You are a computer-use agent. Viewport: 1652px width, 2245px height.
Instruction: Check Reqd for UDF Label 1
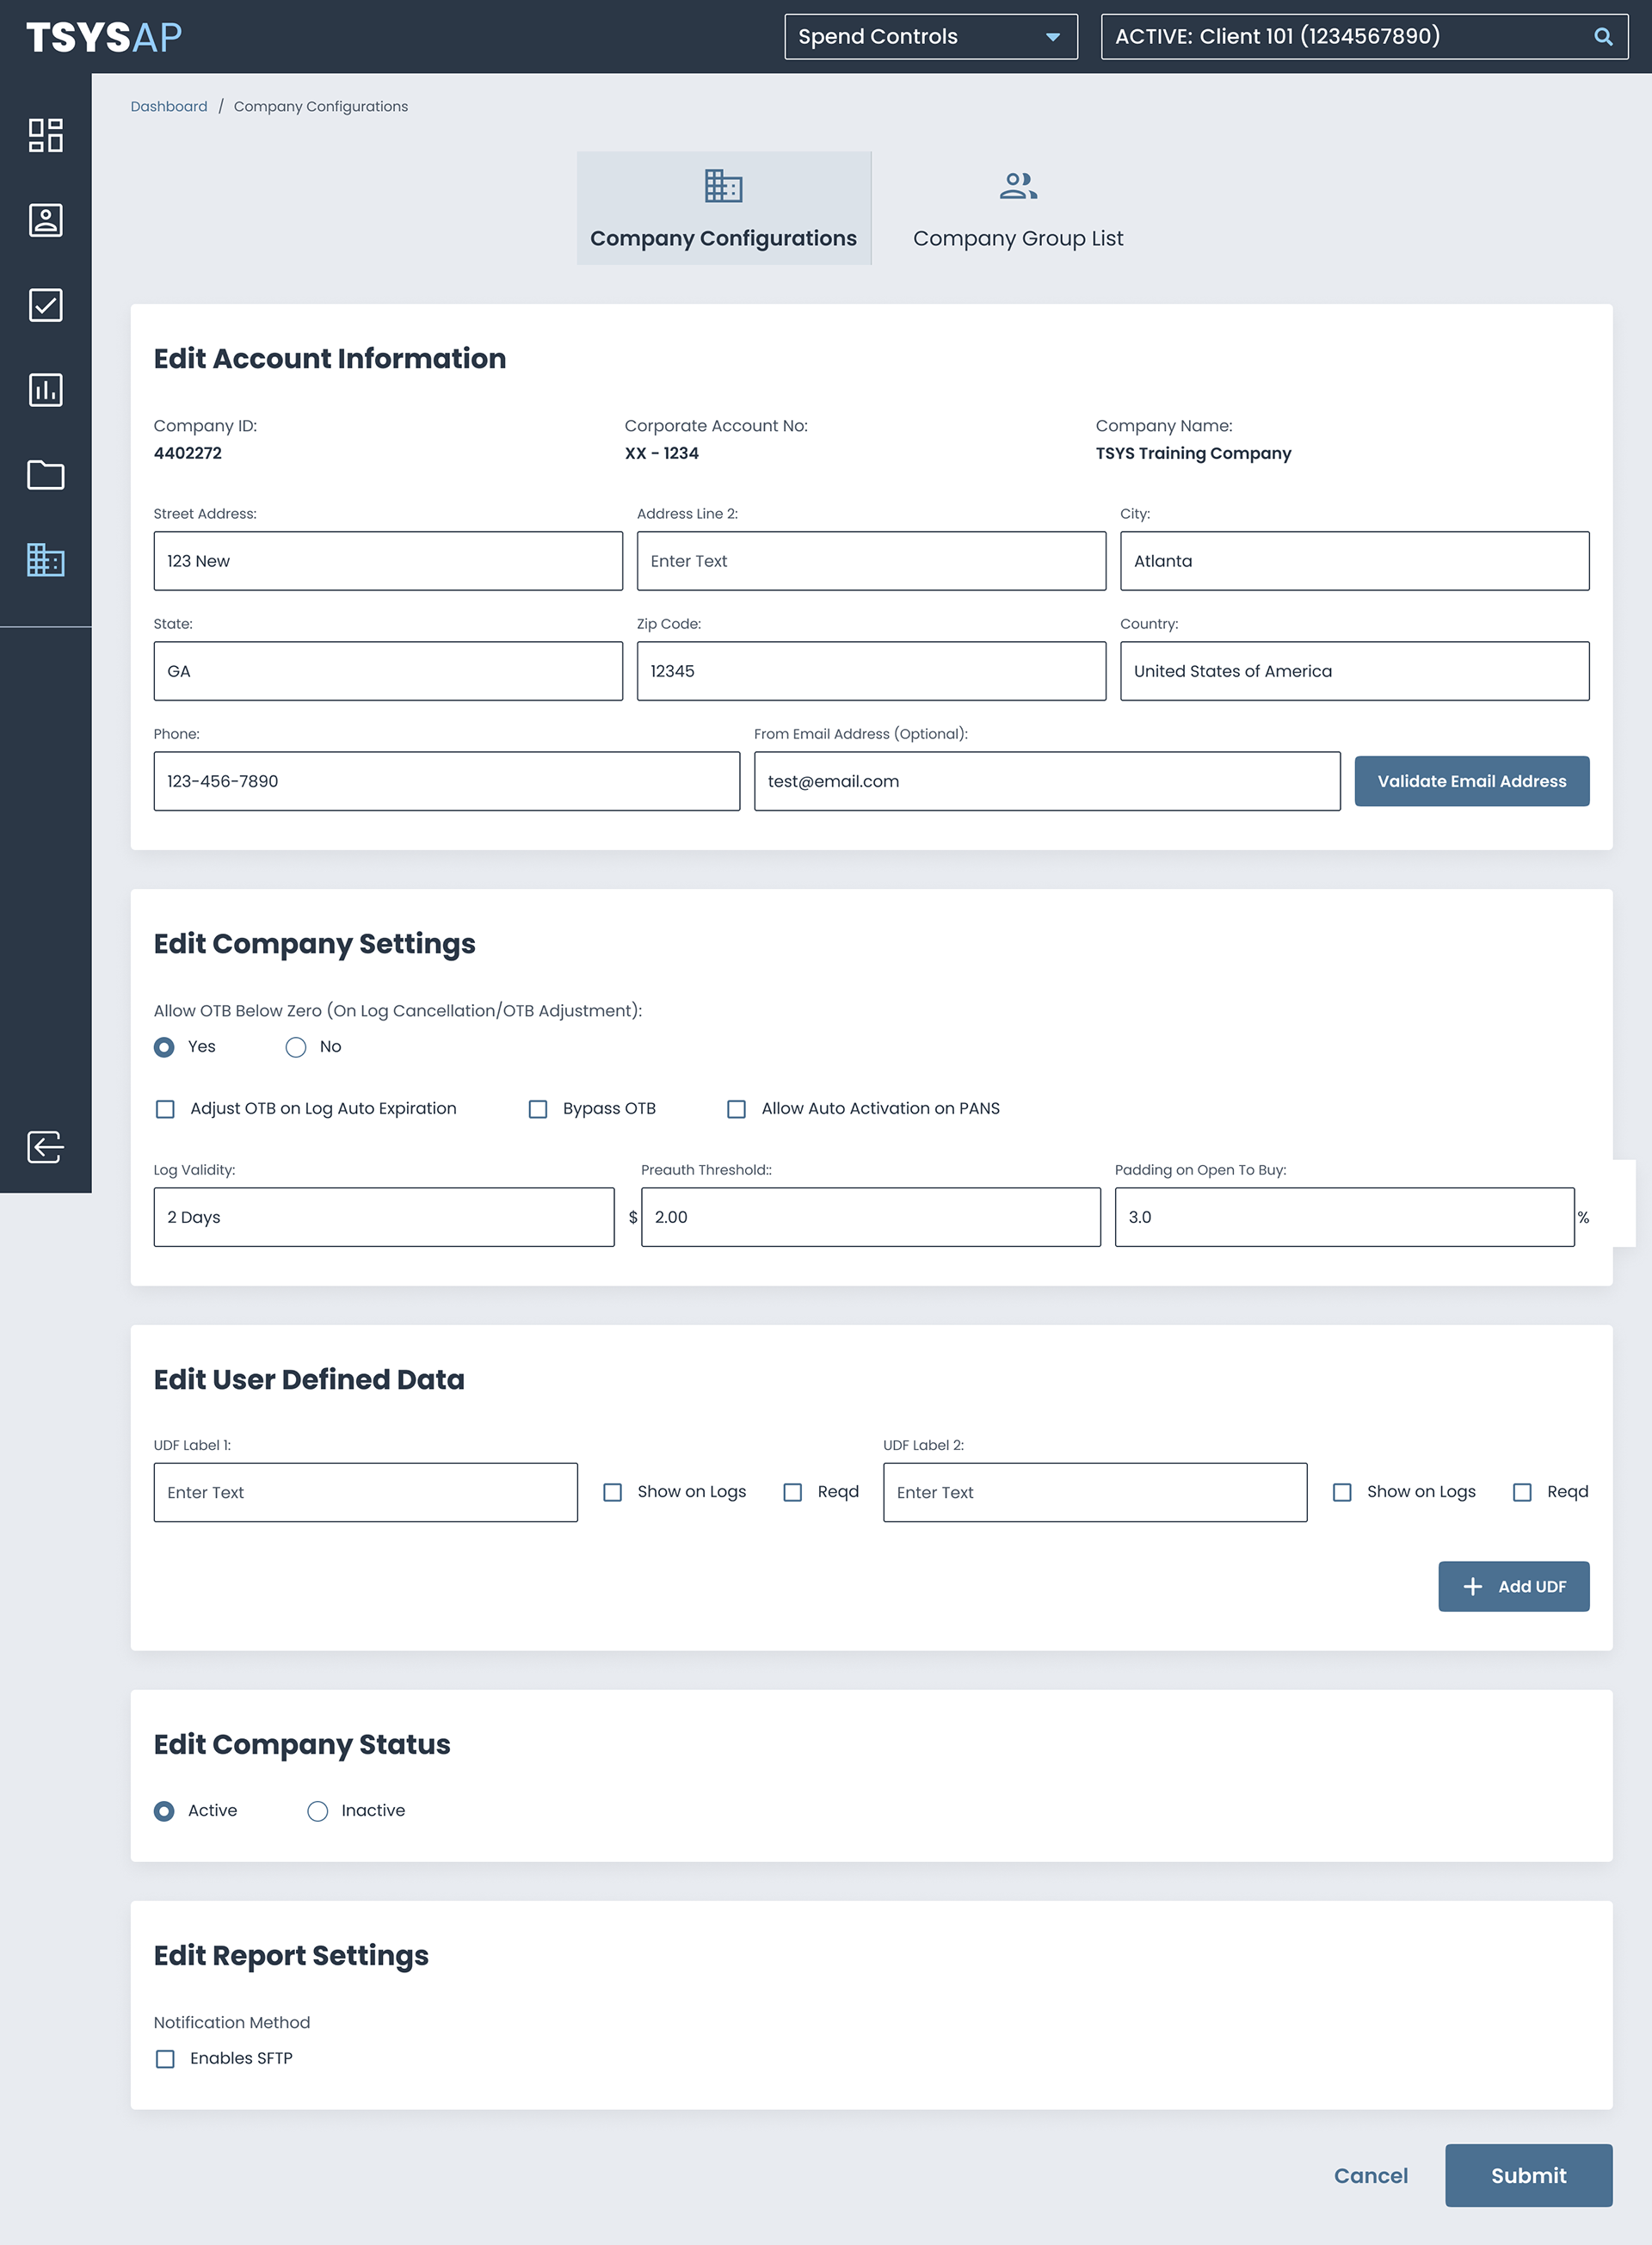(793, 1492)
